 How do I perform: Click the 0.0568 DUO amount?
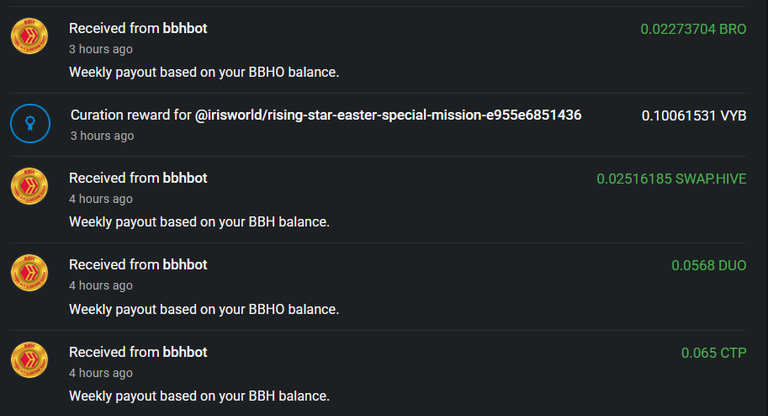coord(709,266)
